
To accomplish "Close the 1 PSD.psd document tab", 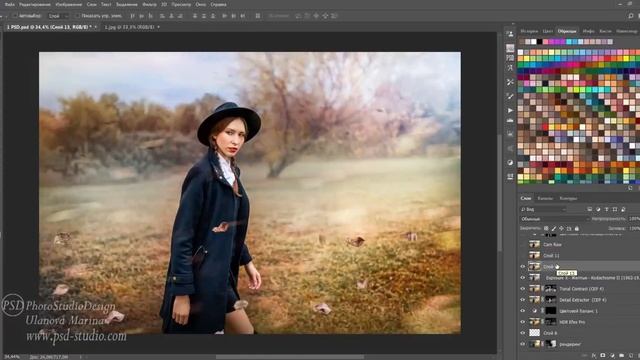I will point(96,27).
